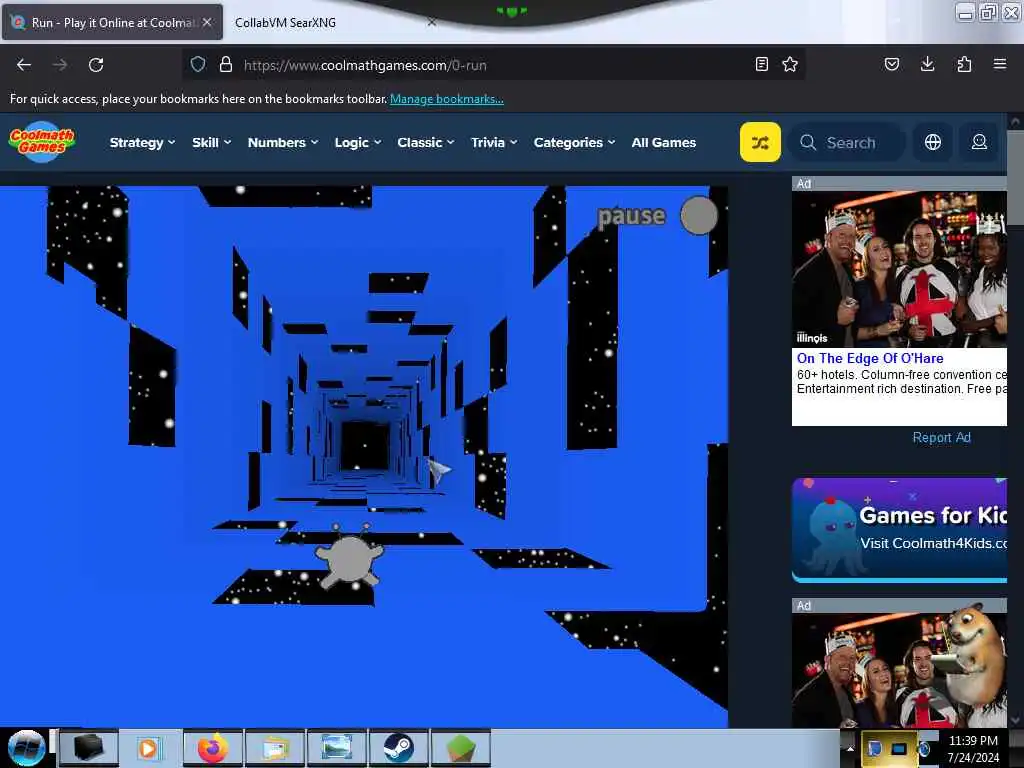Open the extensions puzzle icon
Viewport: 1024px width, 768px height.
pos(964,64)
